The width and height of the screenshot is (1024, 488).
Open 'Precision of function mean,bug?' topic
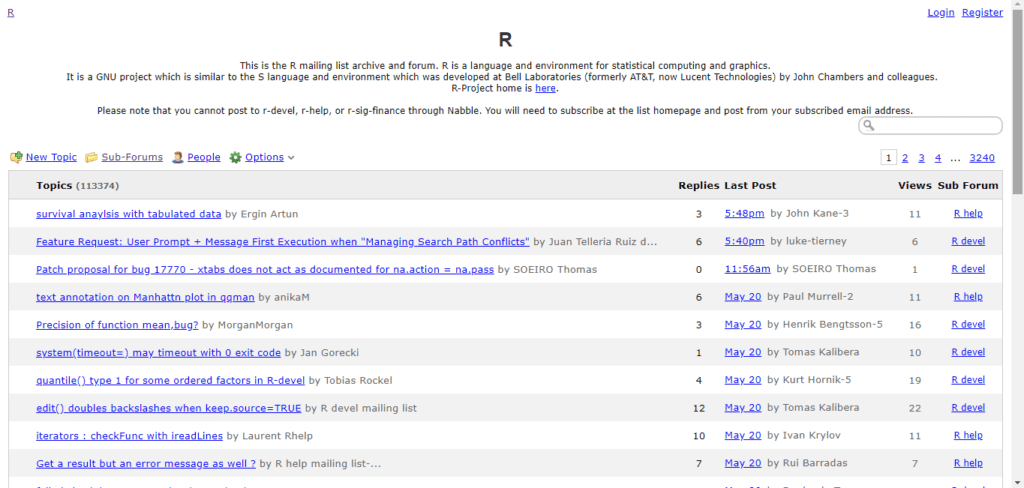tap(117, 324)
